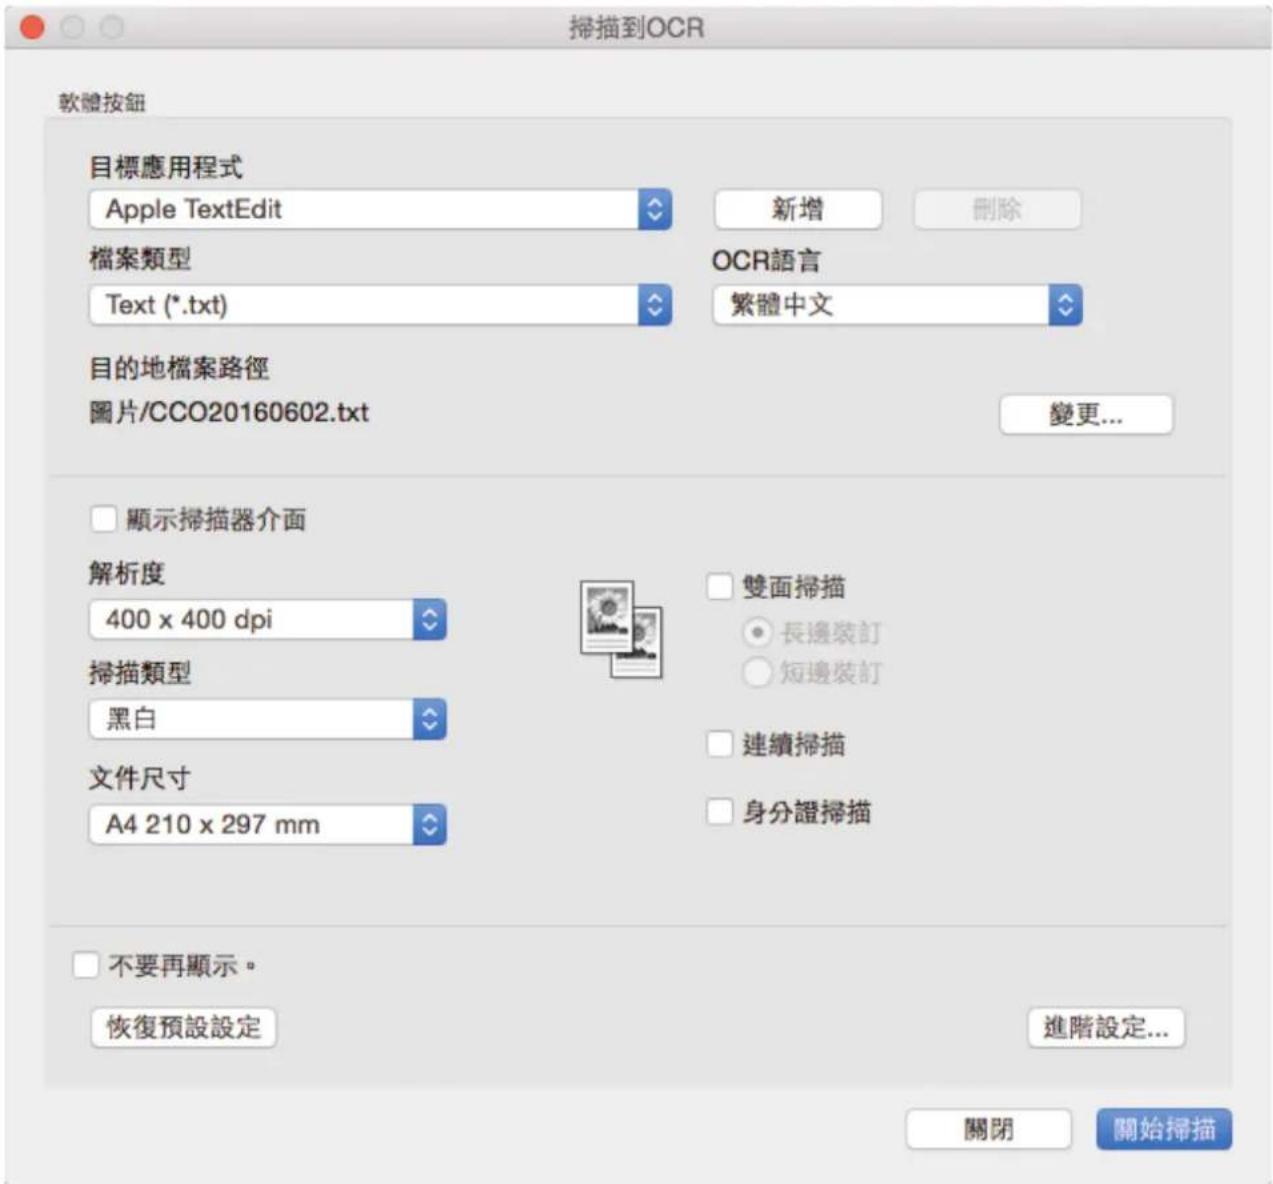Open the 目標應用程式 Apple TextEdit dropdown
Image resolution: width=1273 pixels, height=1184 pixels.
tap(380, 209)
